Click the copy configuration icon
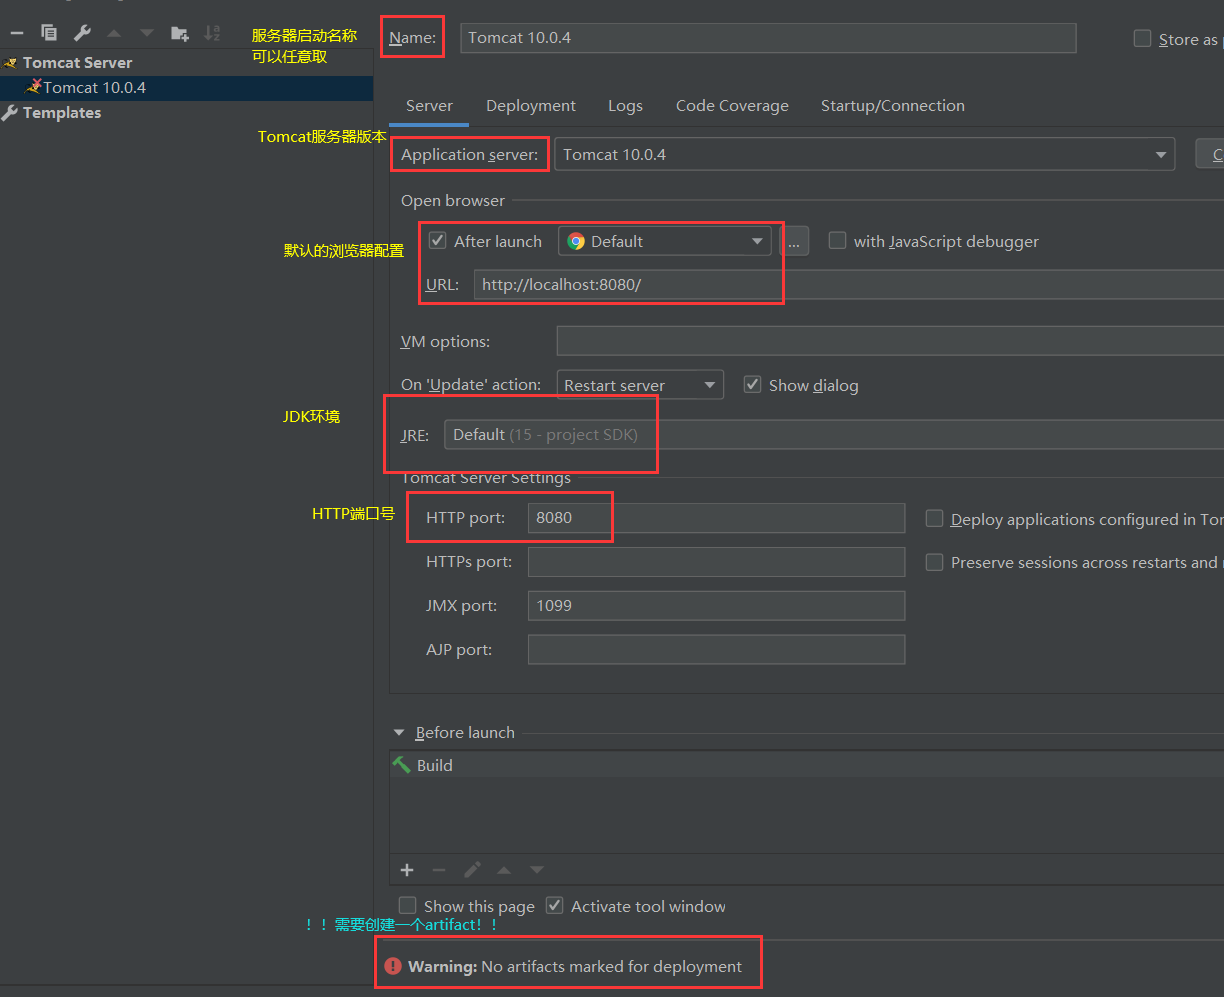This screenshot has width=1224, height=997. 49,33
